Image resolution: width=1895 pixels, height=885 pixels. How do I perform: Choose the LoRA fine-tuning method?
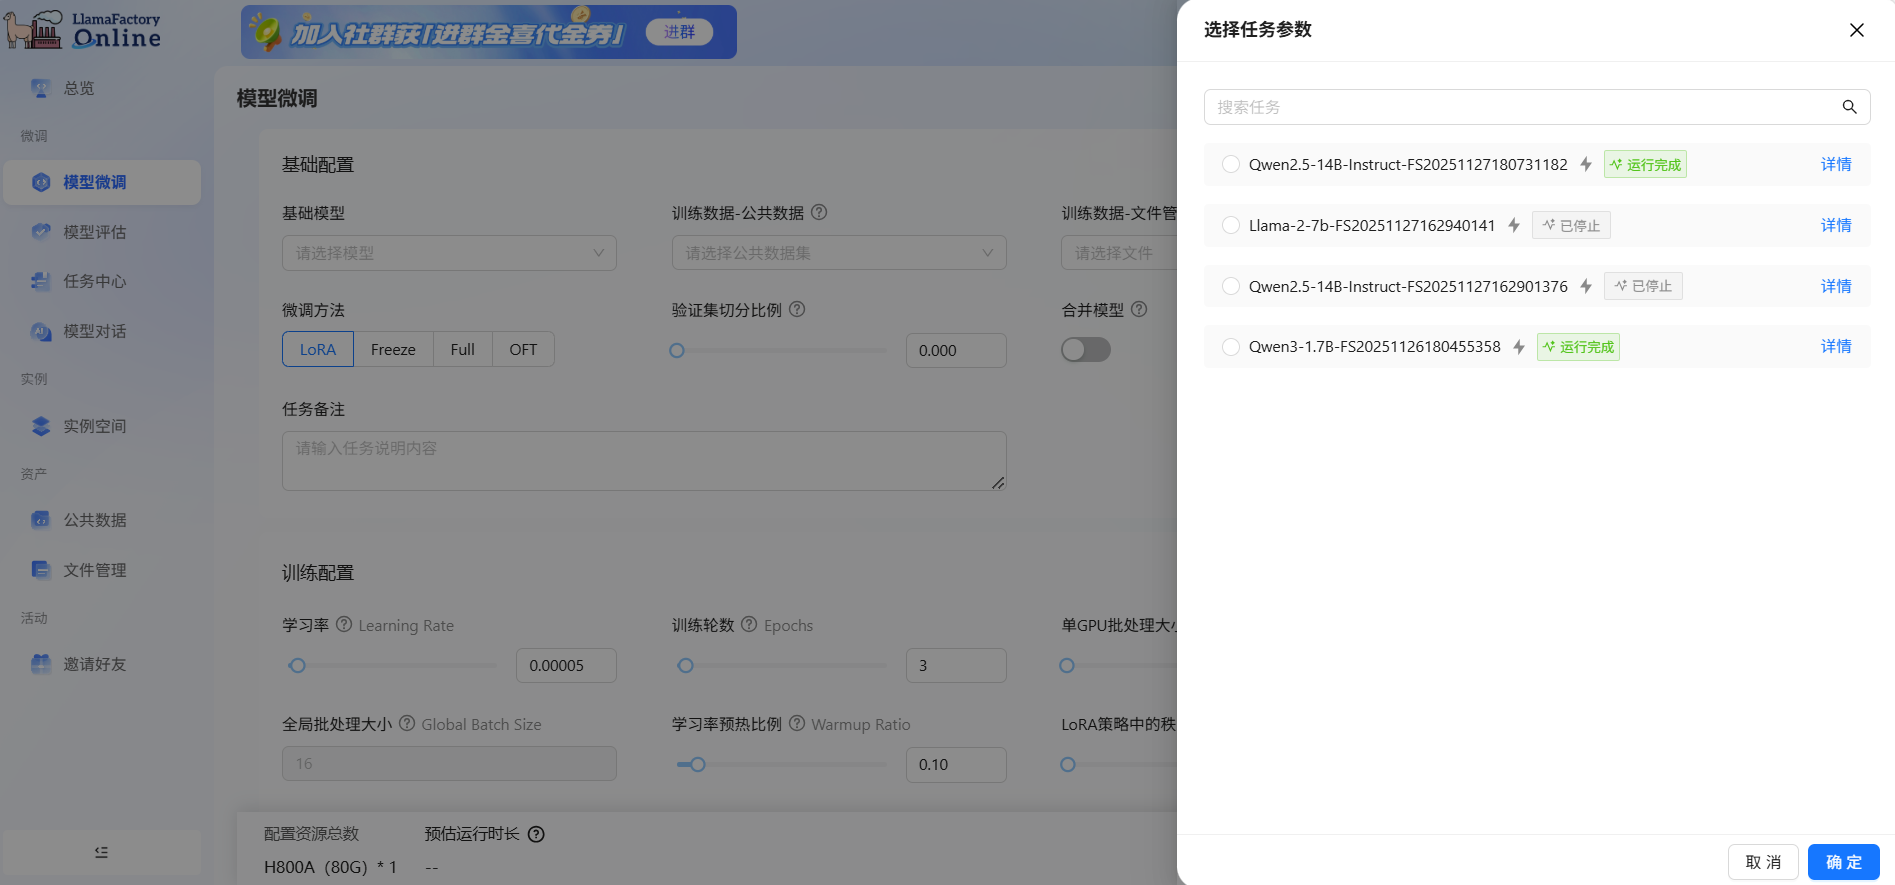pos(318,349)
